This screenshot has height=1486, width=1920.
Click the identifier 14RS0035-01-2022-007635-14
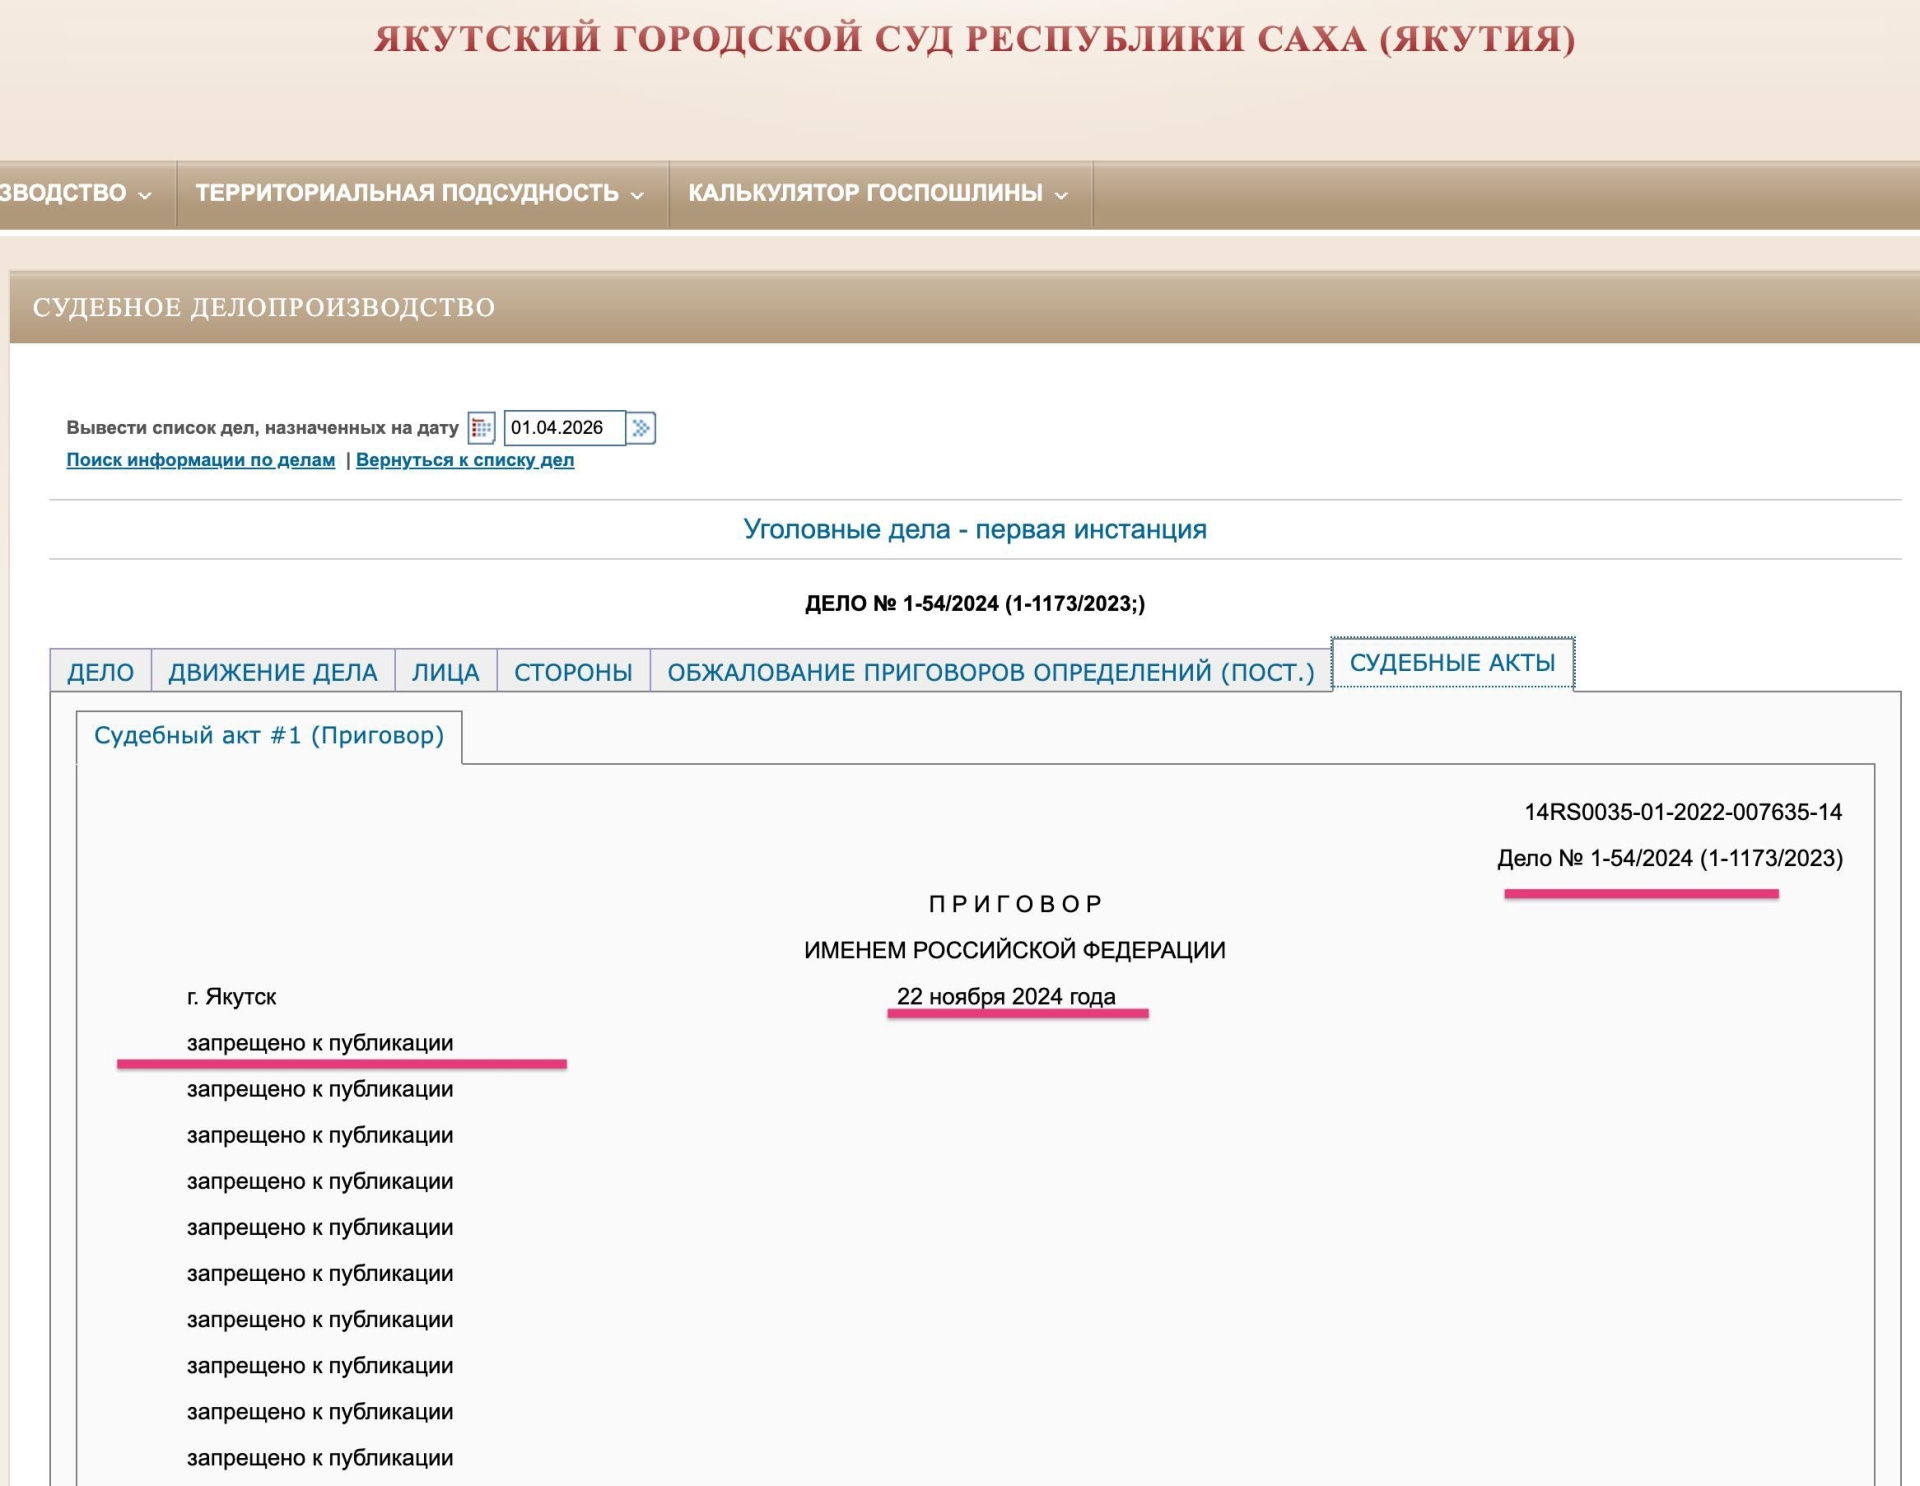(1682, 812)
